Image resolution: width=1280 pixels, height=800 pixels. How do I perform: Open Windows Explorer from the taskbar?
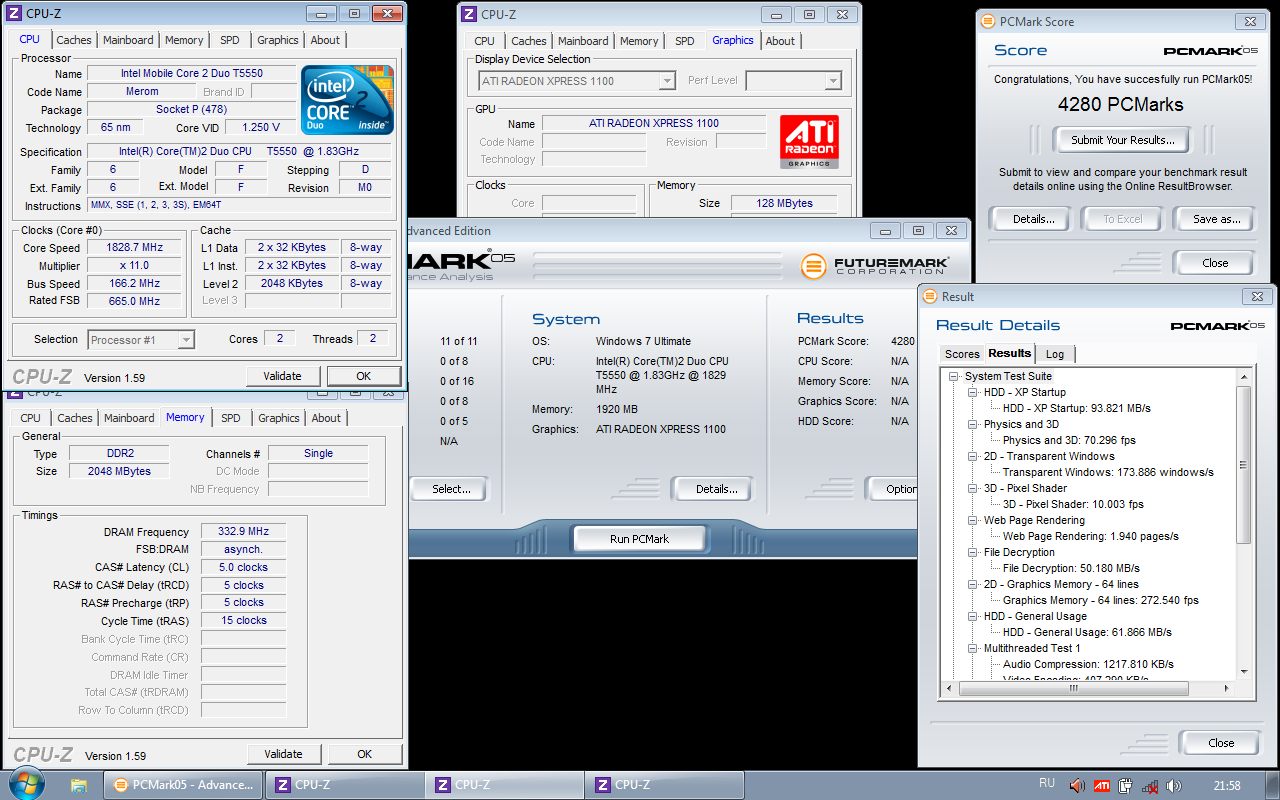(79, 785)
